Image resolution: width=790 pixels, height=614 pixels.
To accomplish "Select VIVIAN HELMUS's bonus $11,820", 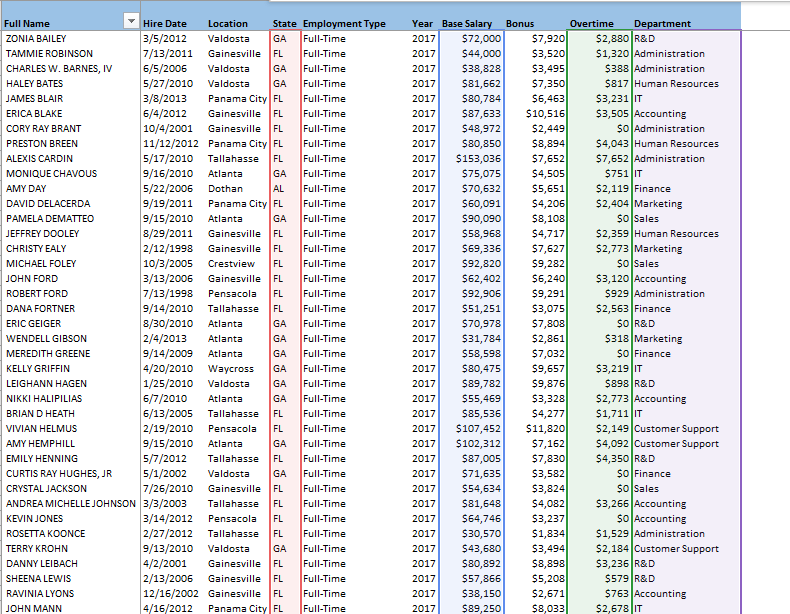I will coord(545,429).
